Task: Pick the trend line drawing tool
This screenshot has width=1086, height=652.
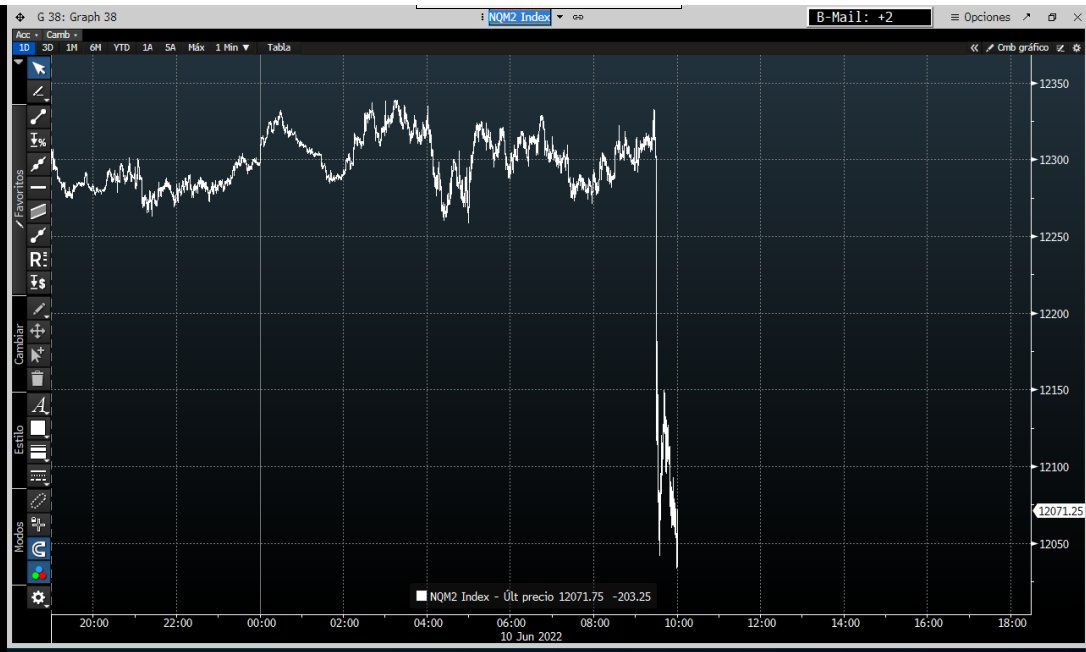Action: click(38, 116)
